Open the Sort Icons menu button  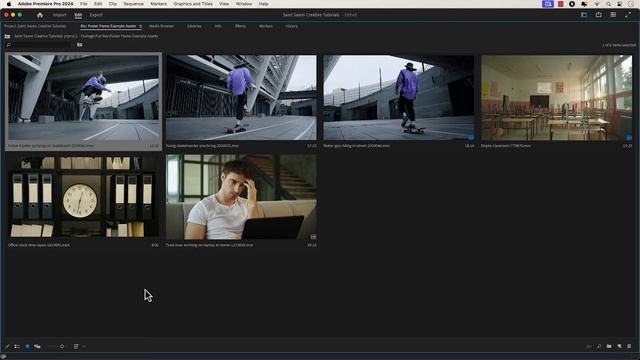coord(76,346)
